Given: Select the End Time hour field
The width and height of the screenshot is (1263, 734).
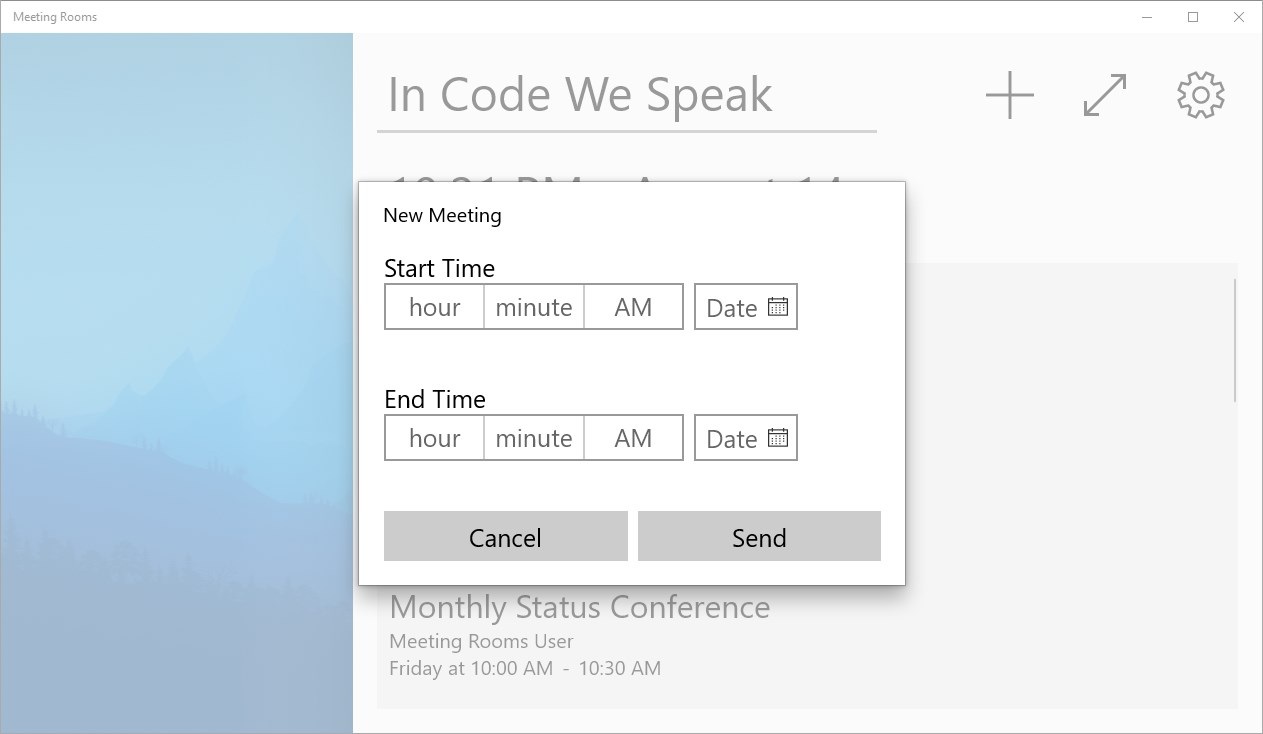Looking at the screenshot, I should (x=435, y=438).
